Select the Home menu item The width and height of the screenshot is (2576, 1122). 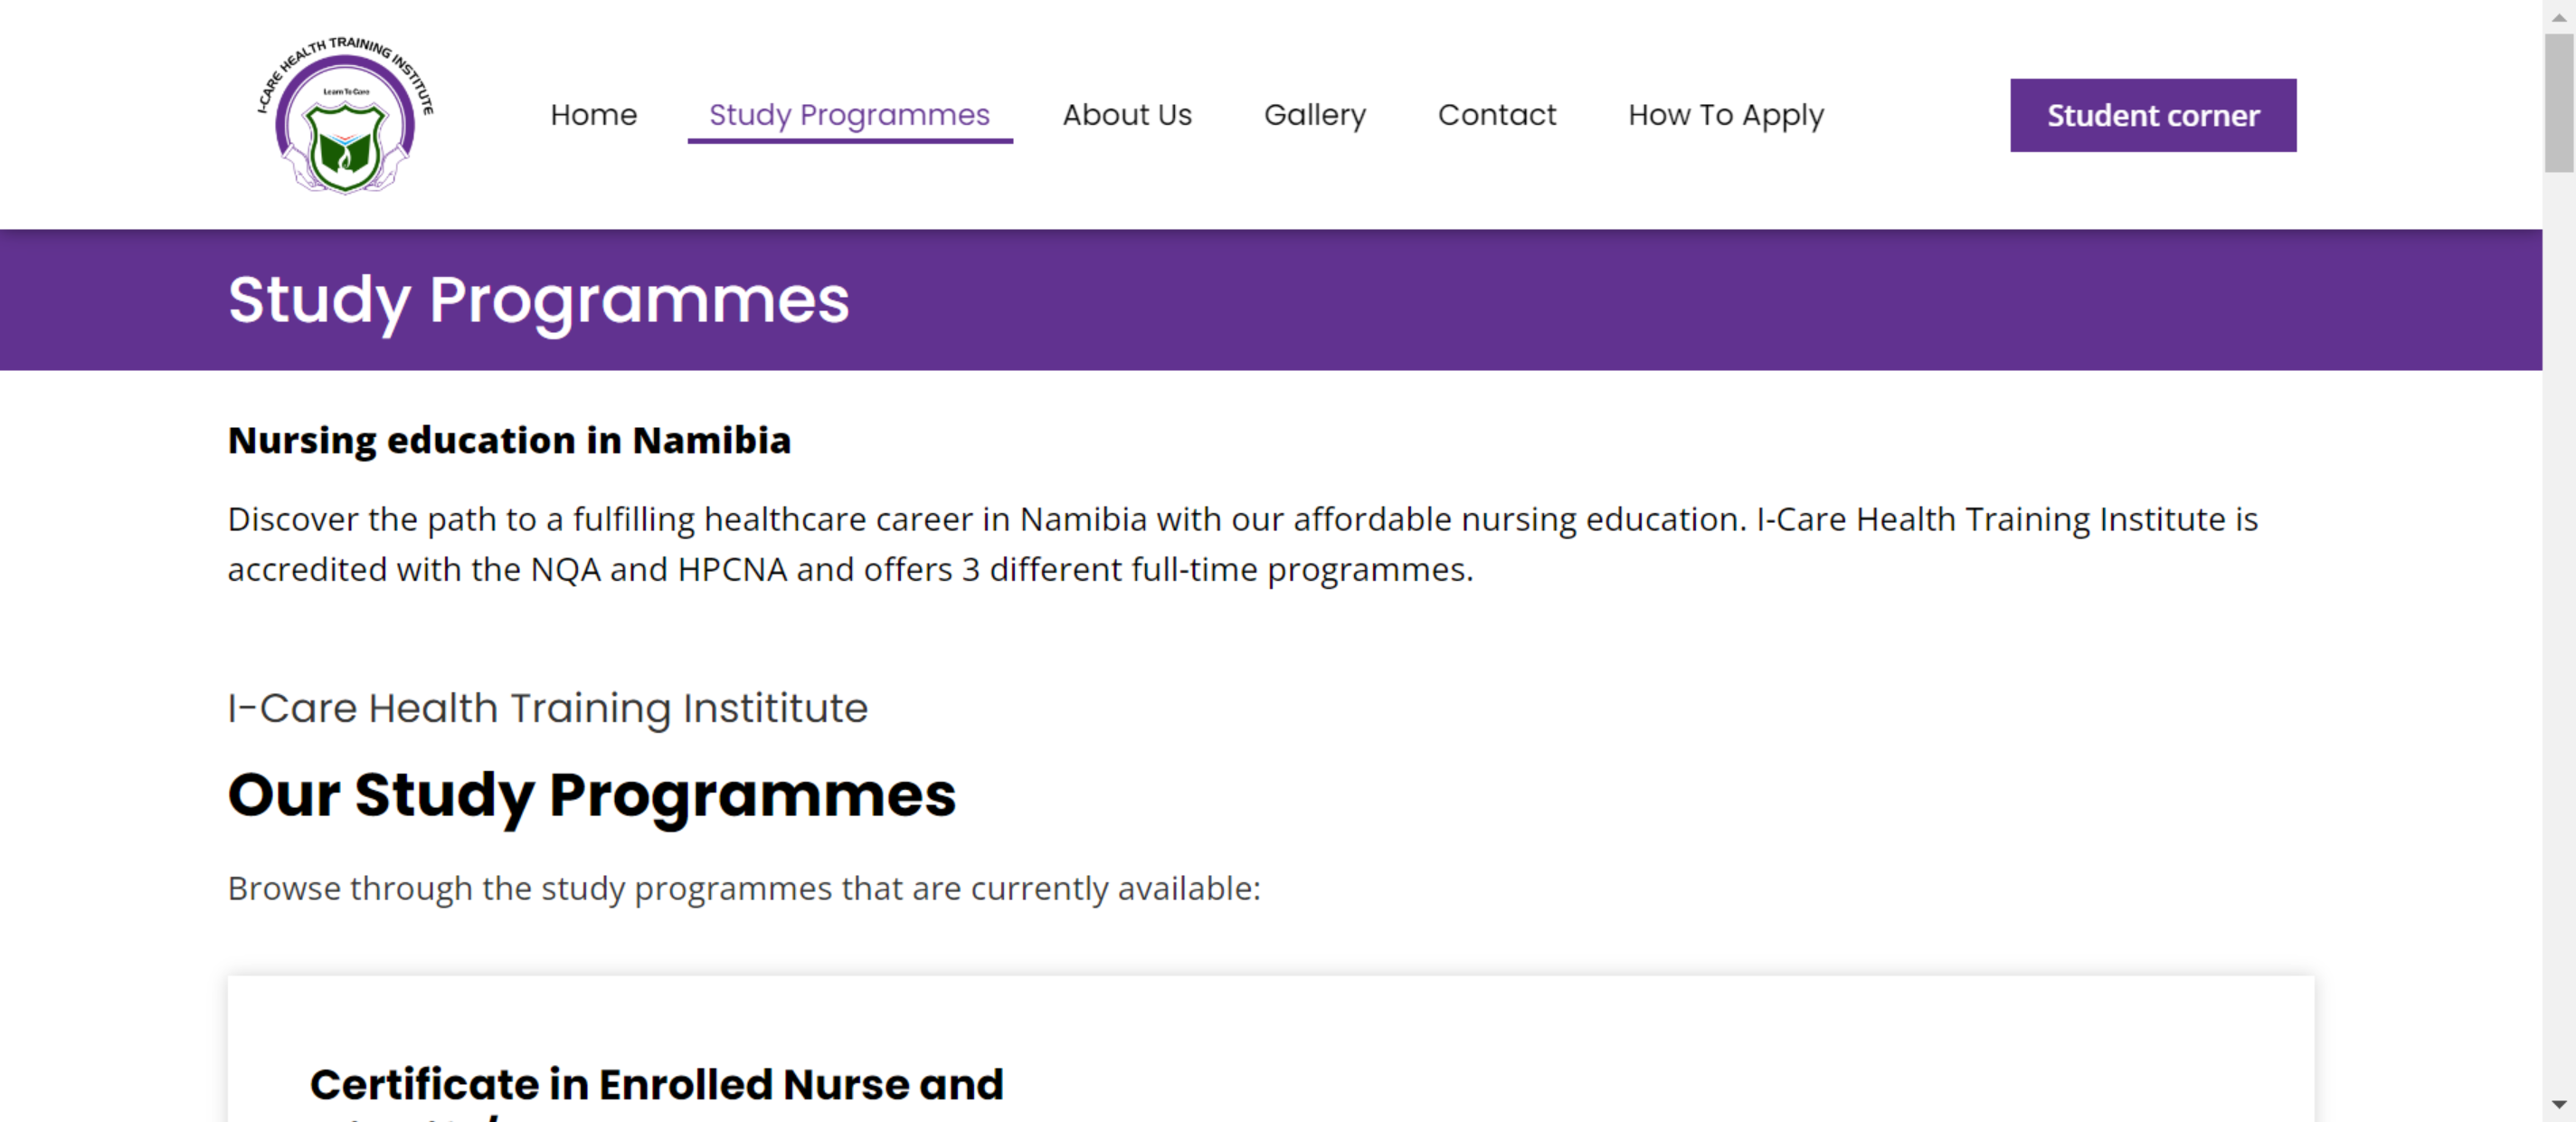click(594, 115)
